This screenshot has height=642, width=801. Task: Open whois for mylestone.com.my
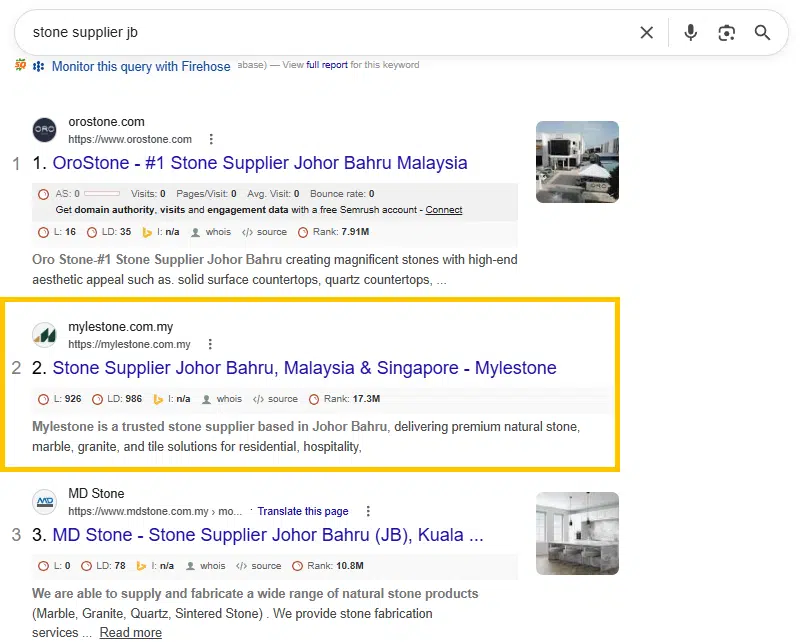(x=229, y=399)
